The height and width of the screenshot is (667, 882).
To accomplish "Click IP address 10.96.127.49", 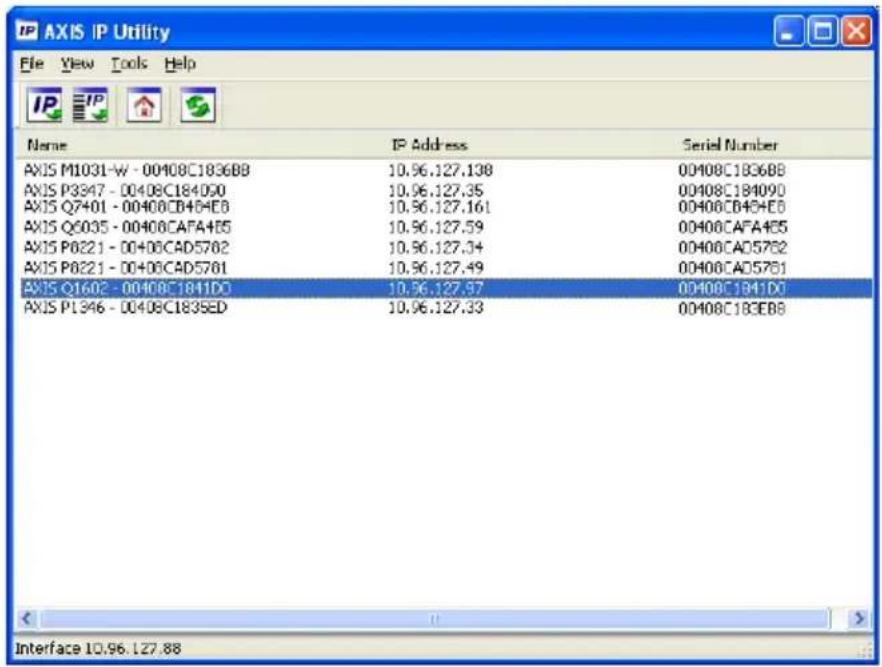I will [x=436, y=268].
